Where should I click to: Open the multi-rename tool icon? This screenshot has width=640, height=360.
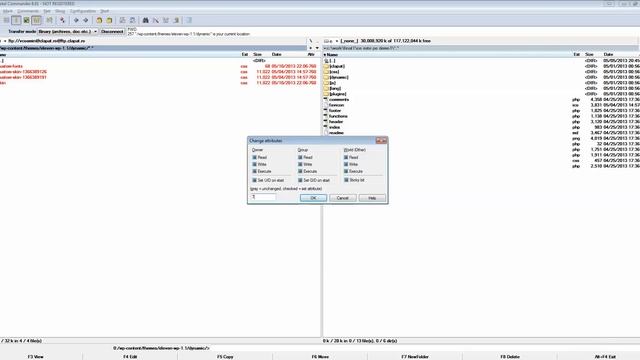[x=156, y=20]
